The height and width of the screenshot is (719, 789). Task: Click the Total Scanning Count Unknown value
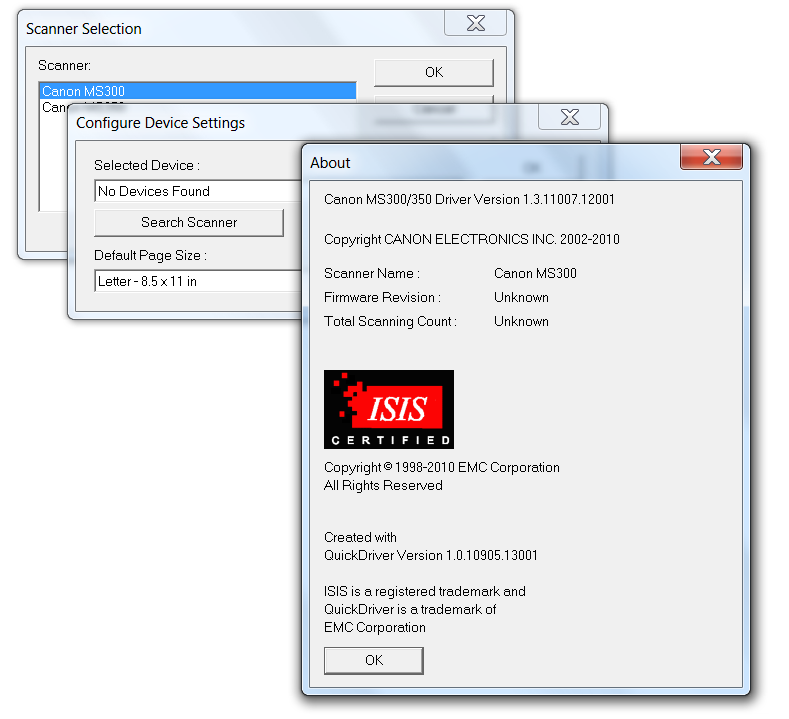(521, 322)
